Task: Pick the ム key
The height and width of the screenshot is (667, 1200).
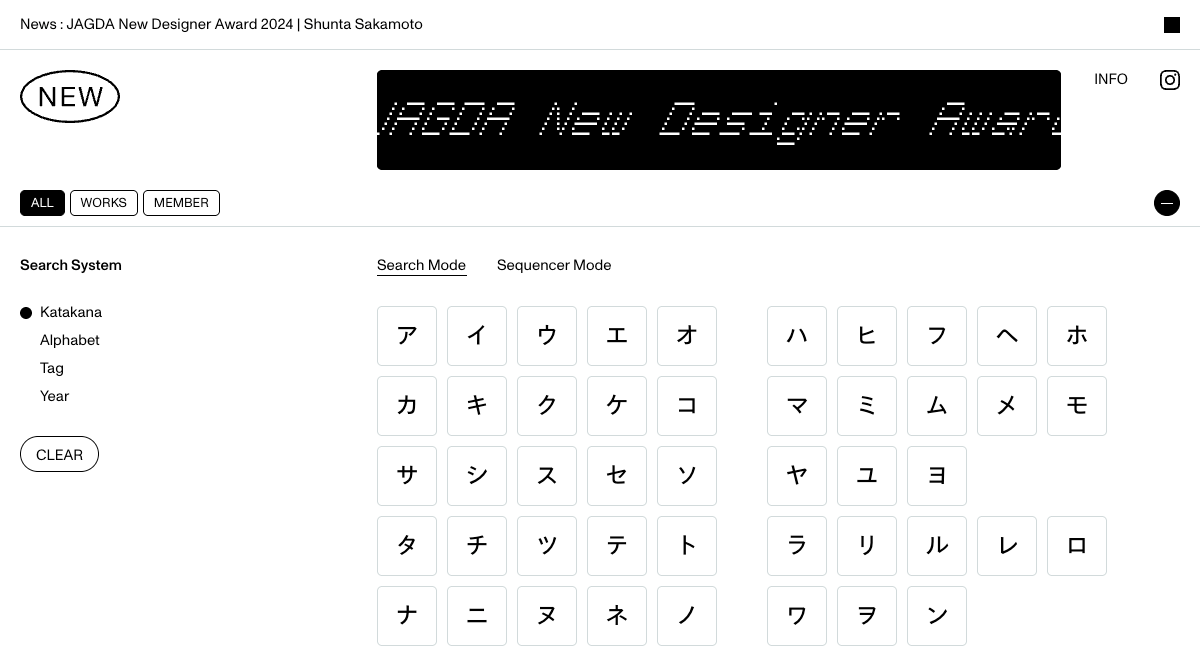Action: tap(937, 406)
